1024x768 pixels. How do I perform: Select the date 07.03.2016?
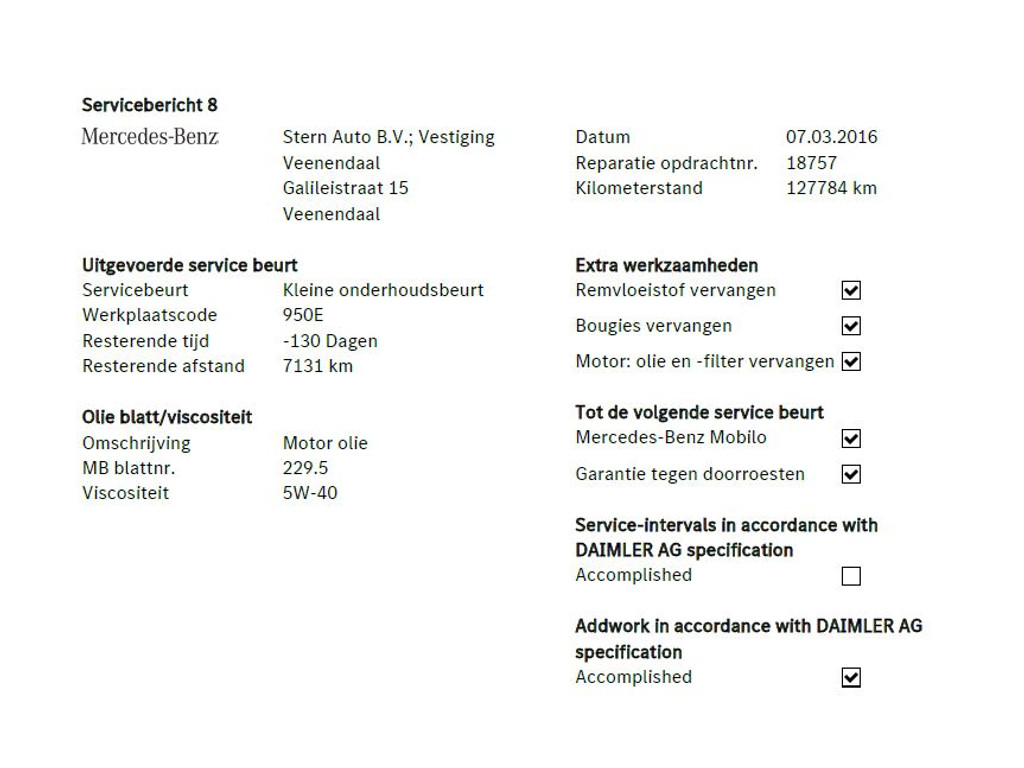point(831,137)
